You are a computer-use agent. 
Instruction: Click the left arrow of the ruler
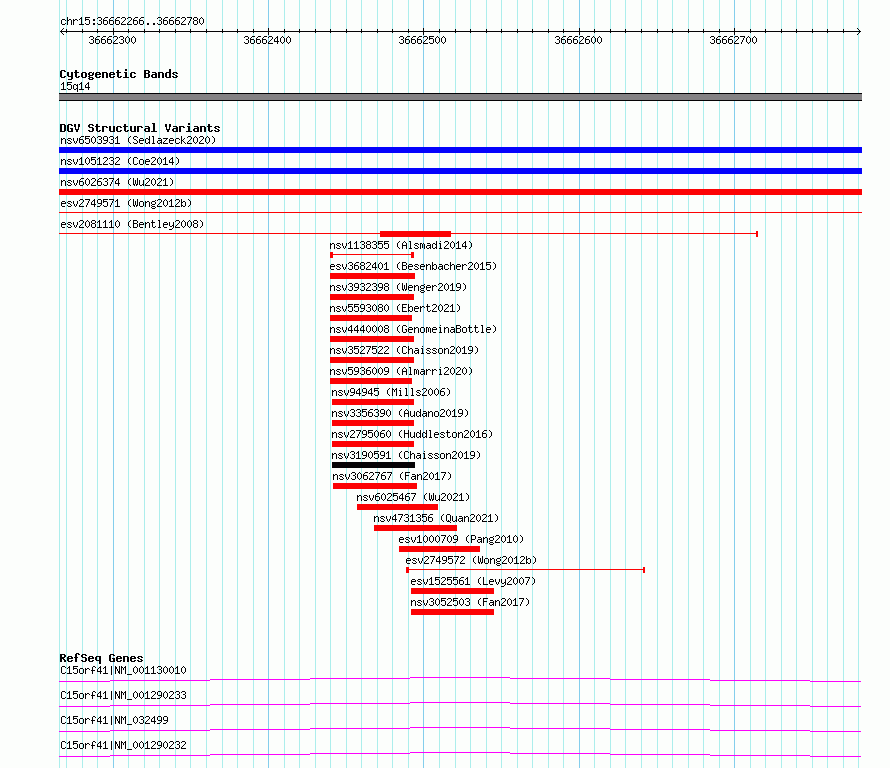[x=62, y=32]
